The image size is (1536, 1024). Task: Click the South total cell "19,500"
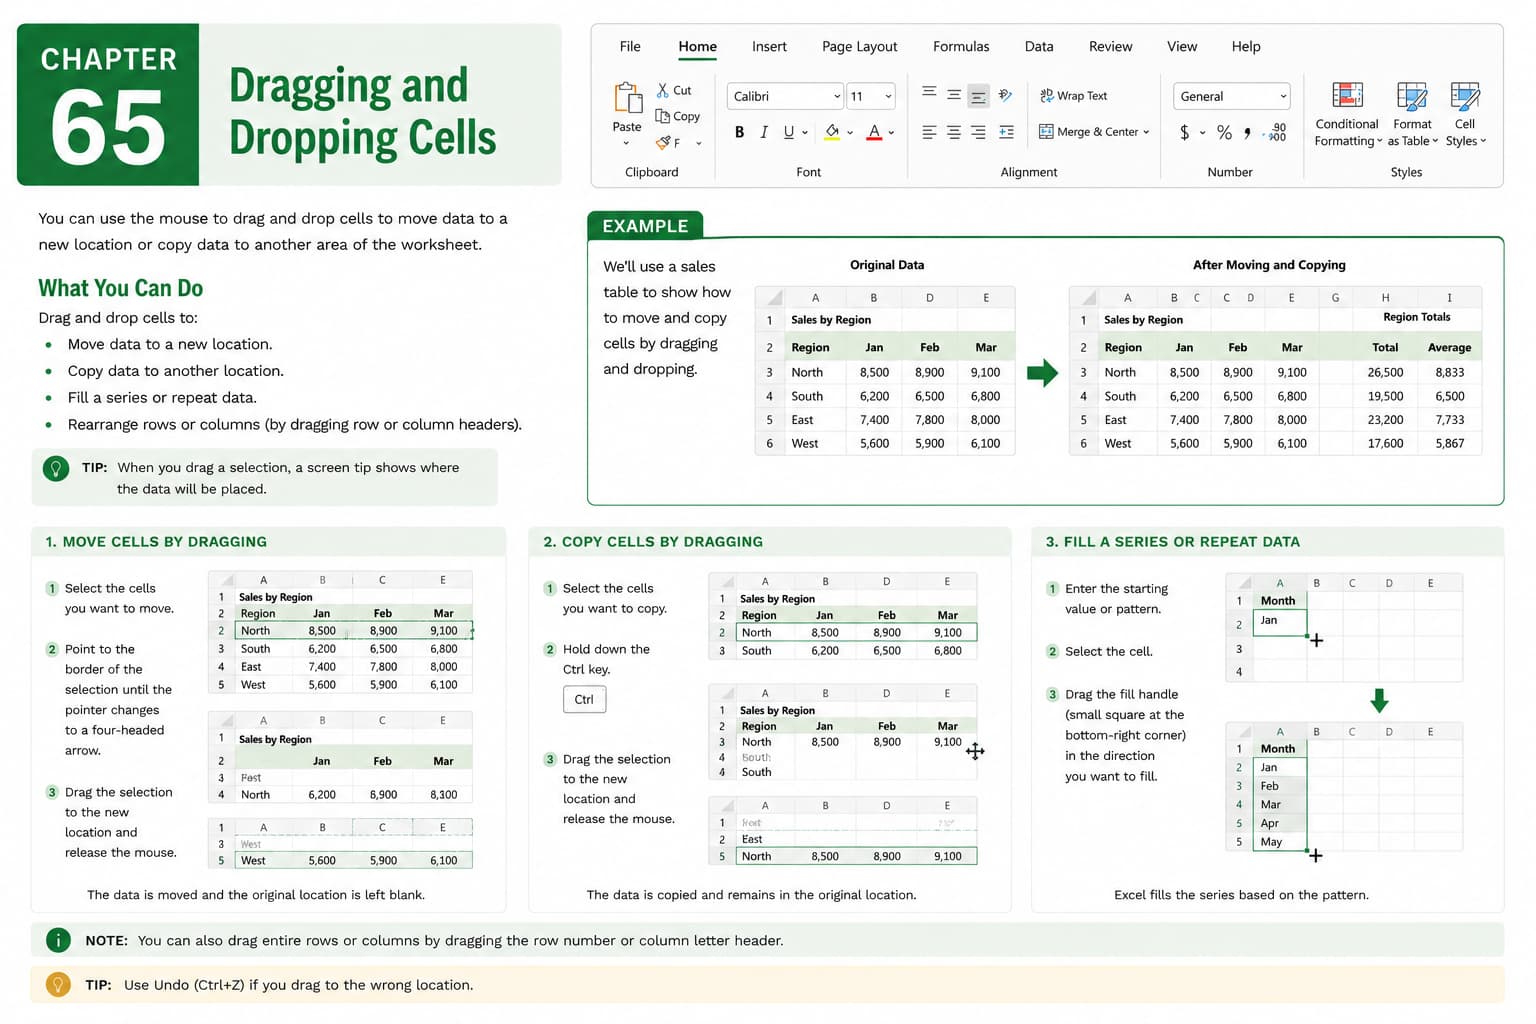[1385, 396]
